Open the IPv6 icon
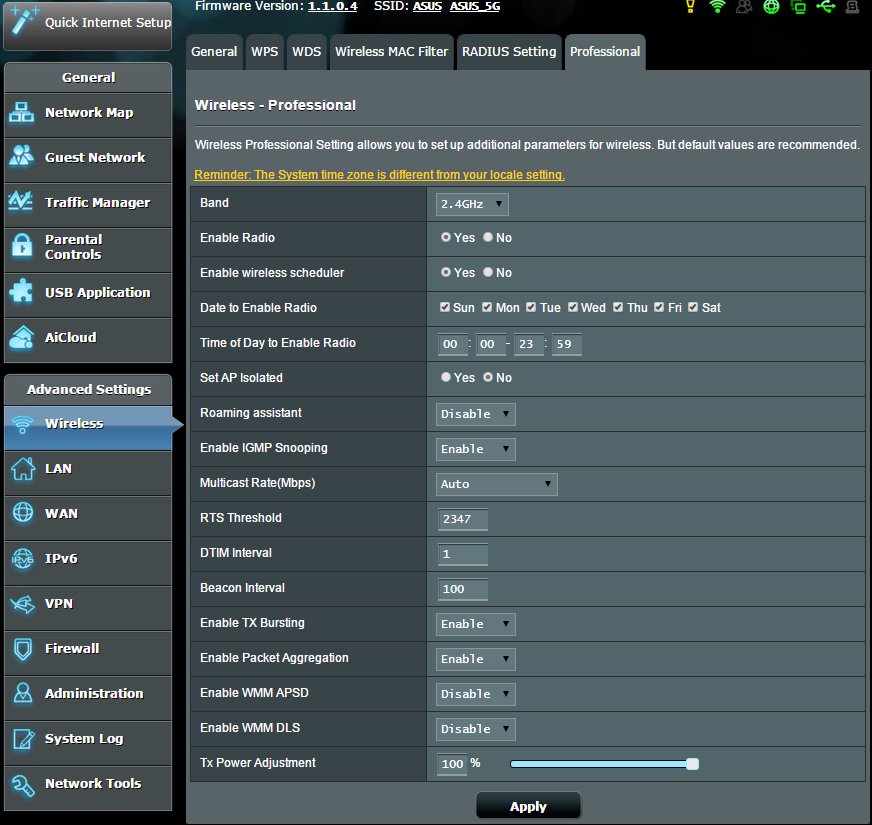This screenshot has height=825, width=872. tap(23, 559)
